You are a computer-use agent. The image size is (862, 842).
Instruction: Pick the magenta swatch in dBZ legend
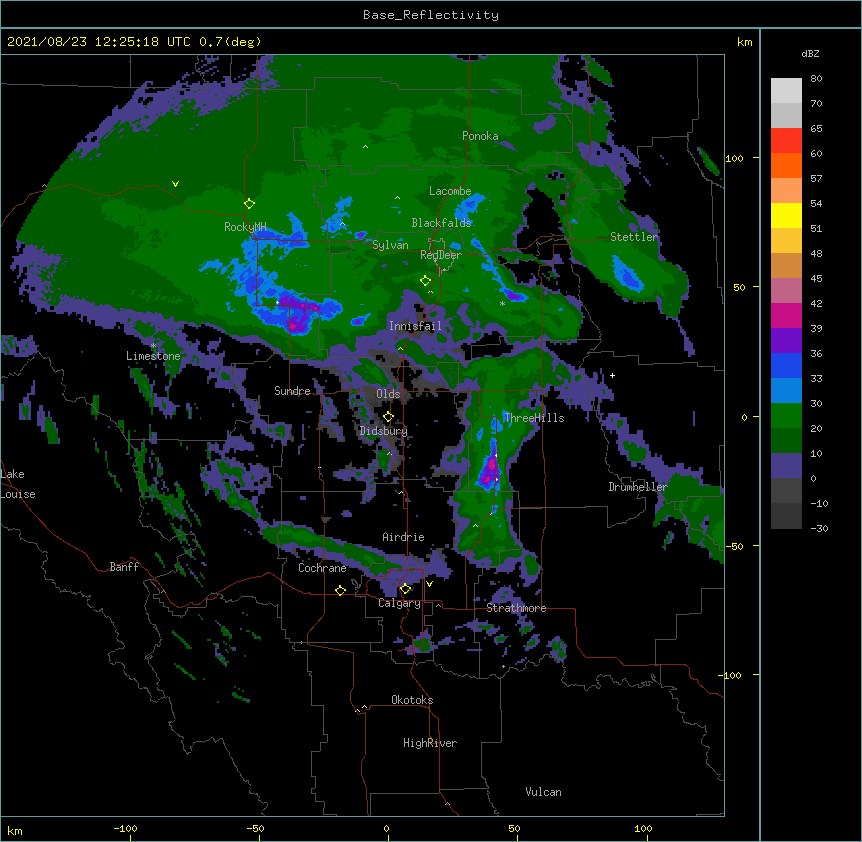(x=786, y=315)
